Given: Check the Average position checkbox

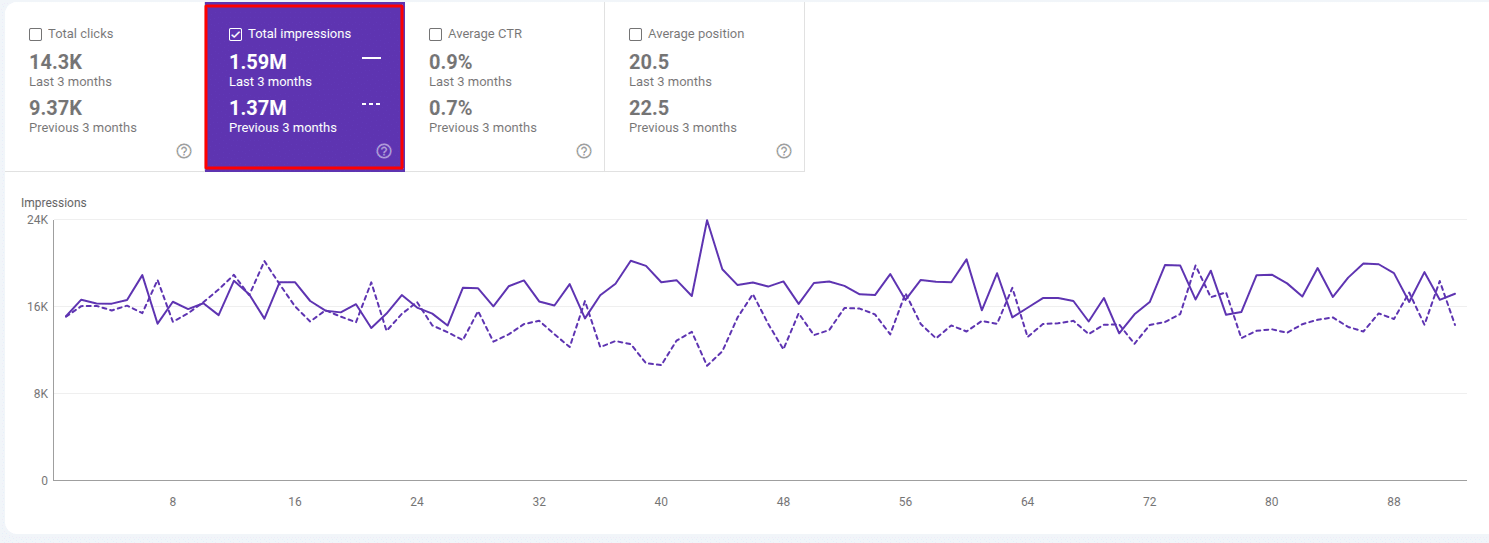Looking at the screenshot, I should (x=636, y=34).
